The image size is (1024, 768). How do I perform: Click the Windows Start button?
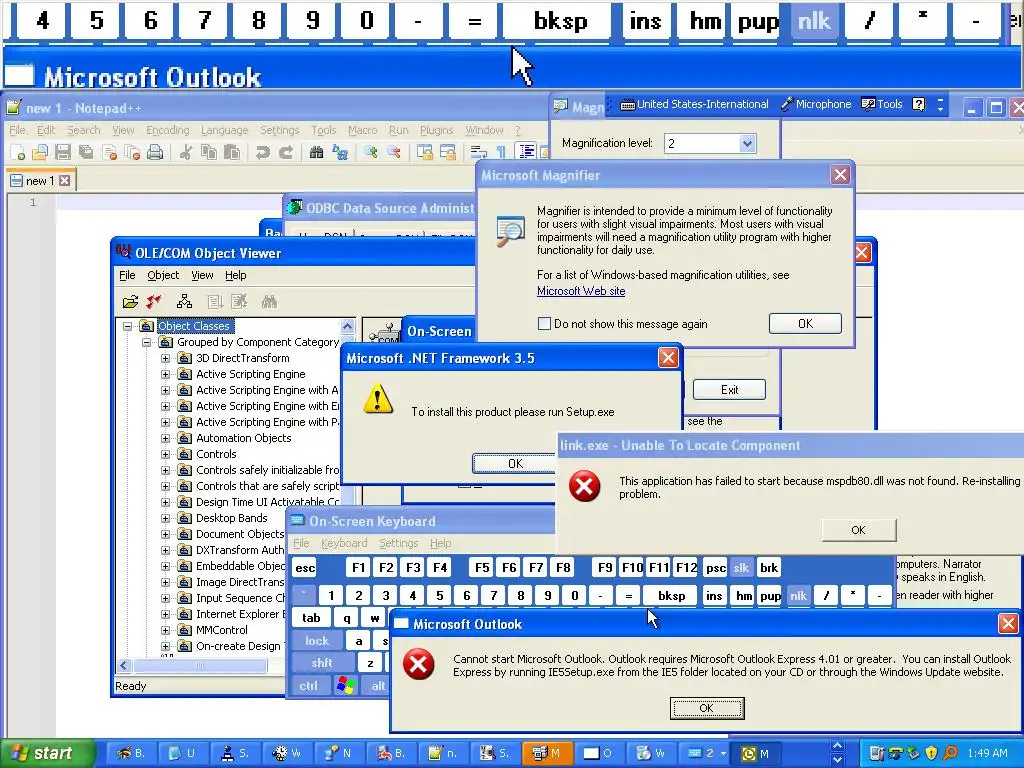(46, 753)
